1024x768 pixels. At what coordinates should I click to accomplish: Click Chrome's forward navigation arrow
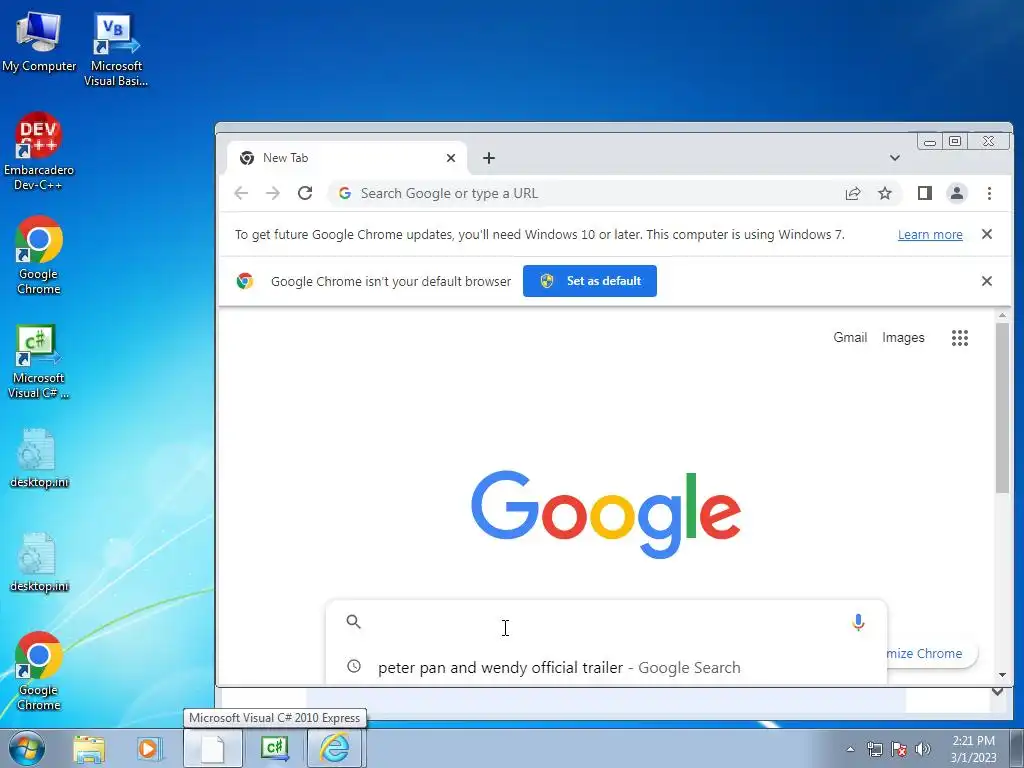tap(273, 193)
